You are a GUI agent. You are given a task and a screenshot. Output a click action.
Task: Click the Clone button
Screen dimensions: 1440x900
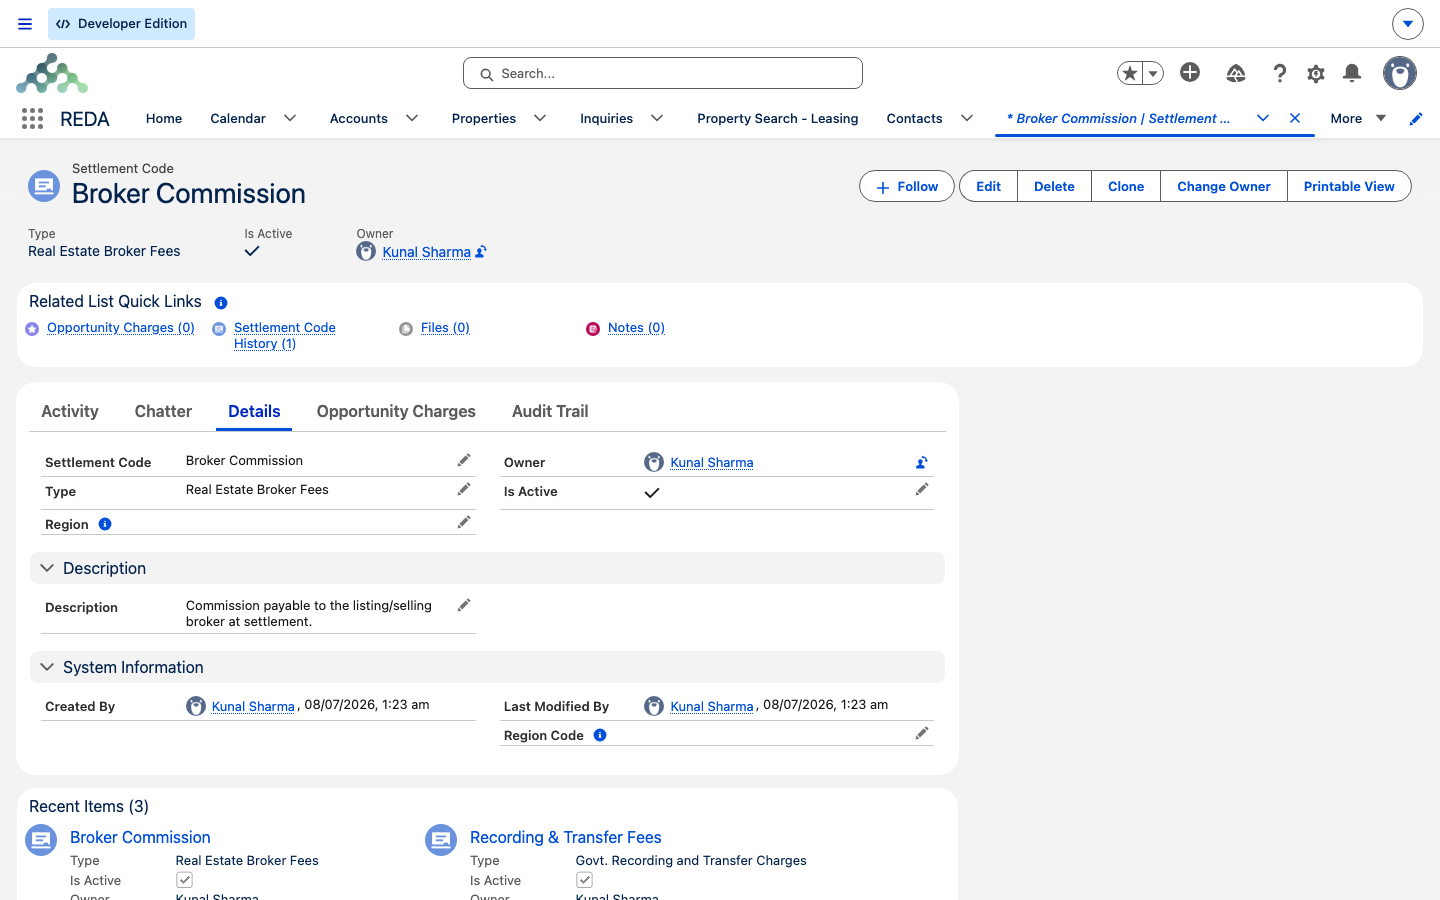click(1126, 186)
